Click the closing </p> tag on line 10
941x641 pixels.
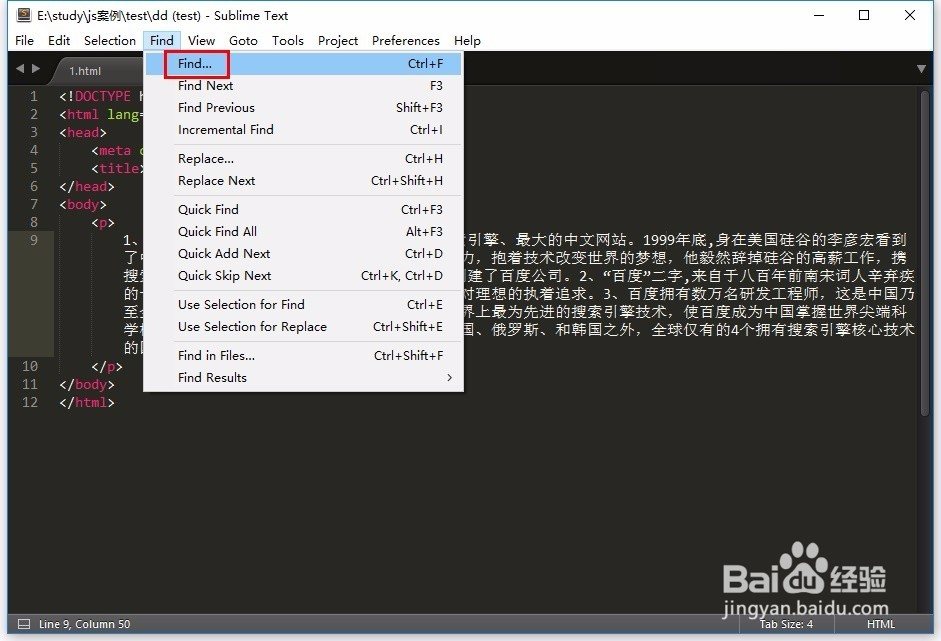107,366
